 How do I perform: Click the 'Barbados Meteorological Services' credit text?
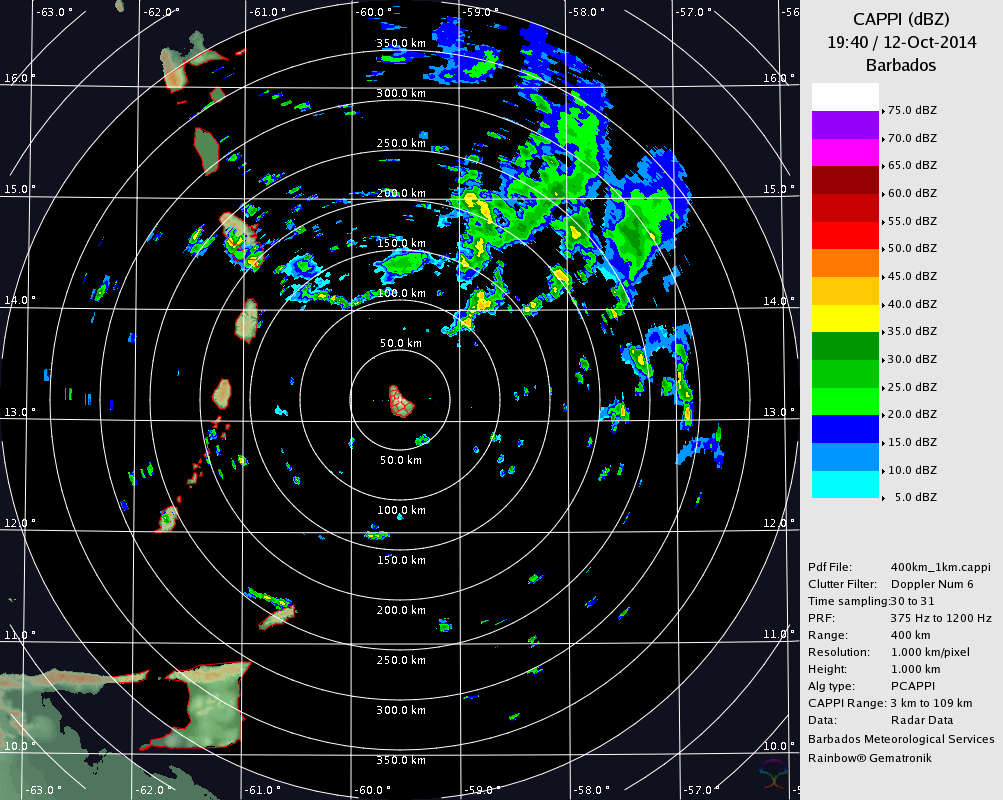(901, 739)
